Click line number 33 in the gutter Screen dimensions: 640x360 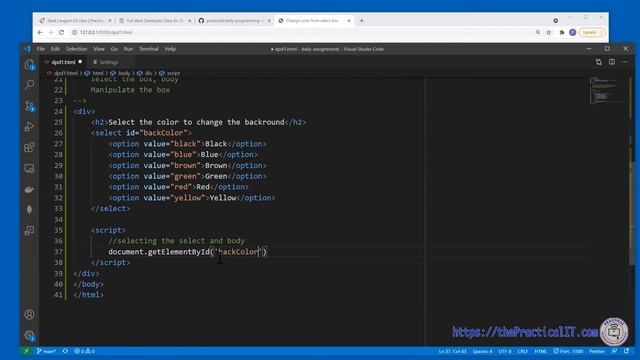point(58,209)
